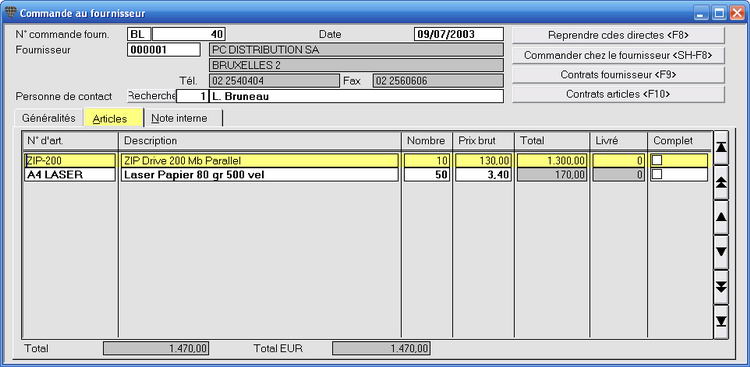Click Commander chez le fournisseur button

point(618,55)
